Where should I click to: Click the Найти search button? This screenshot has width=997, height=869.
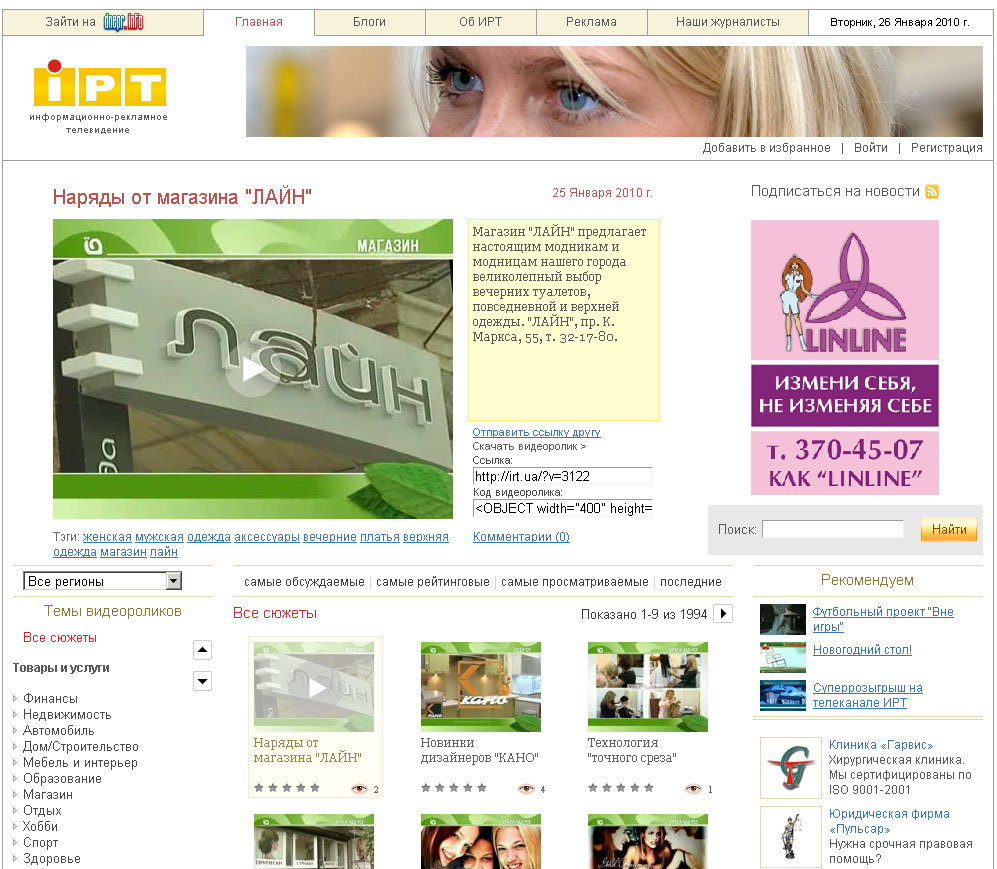pos(949,529)
